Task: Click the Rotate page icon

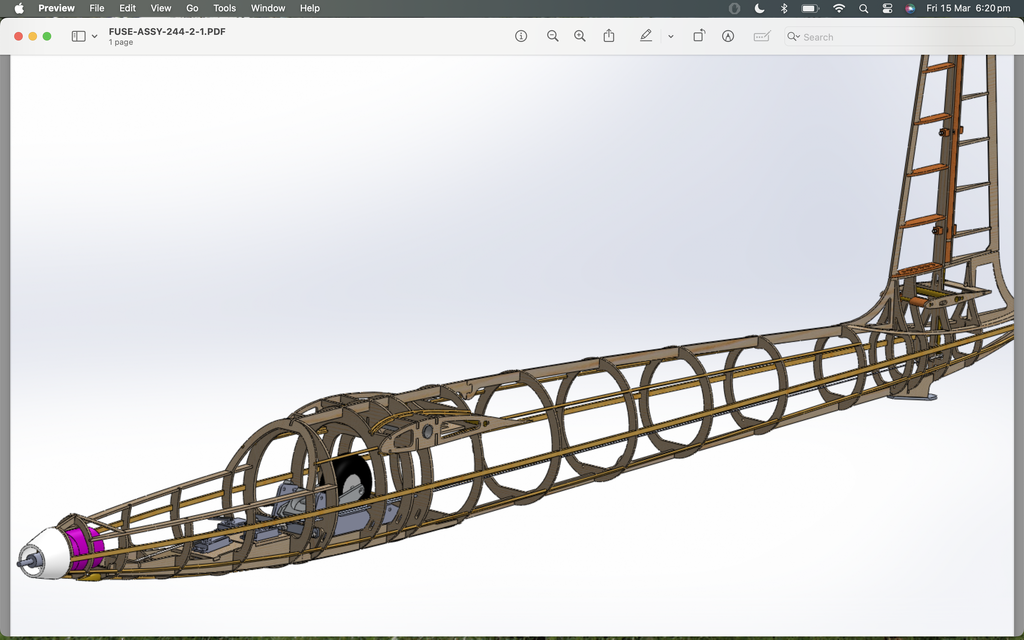Action: (x=699, y=36)
